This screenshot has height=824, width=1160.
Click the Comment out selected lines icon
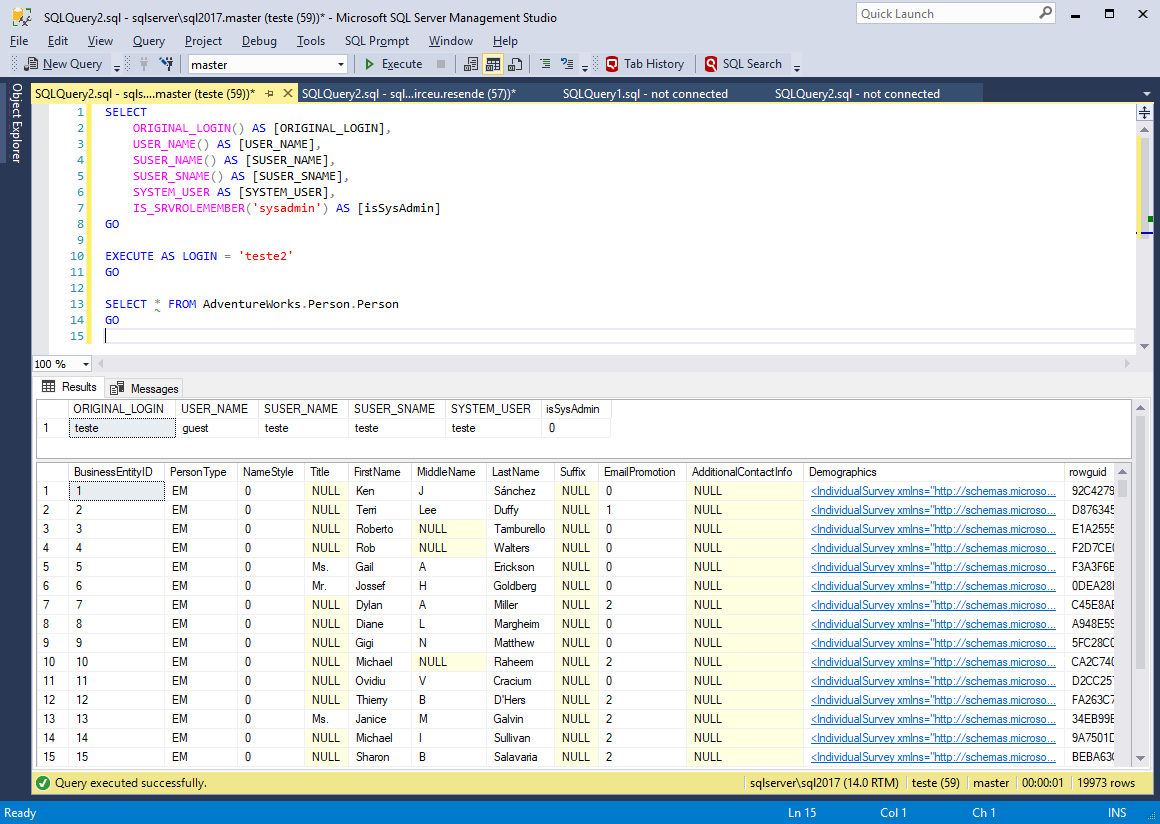(x=545, y=64)
